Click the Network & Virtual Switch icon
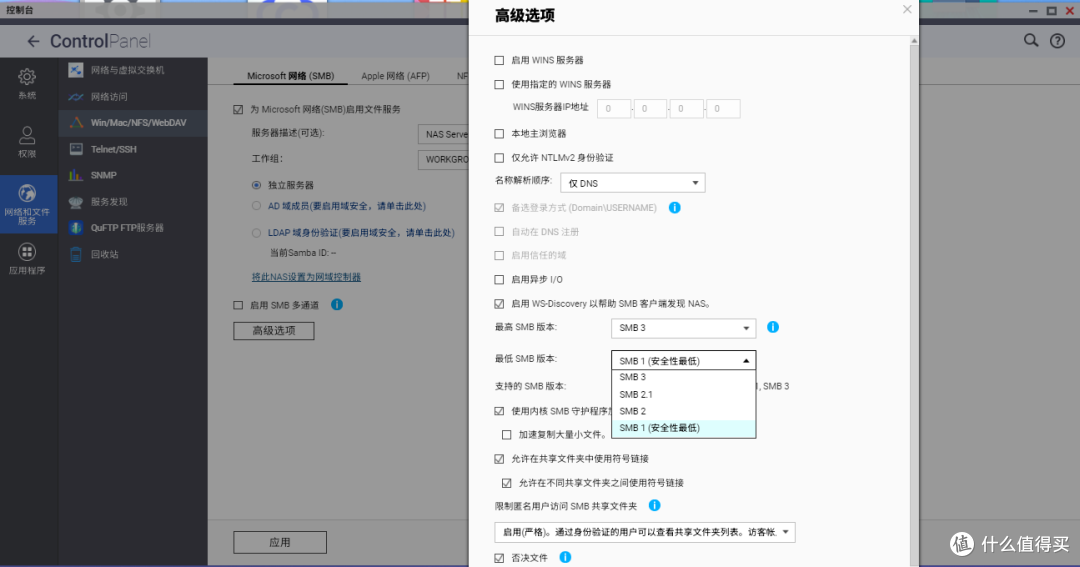Viewport: 1080px width, 567px height. tap(76, 70)
